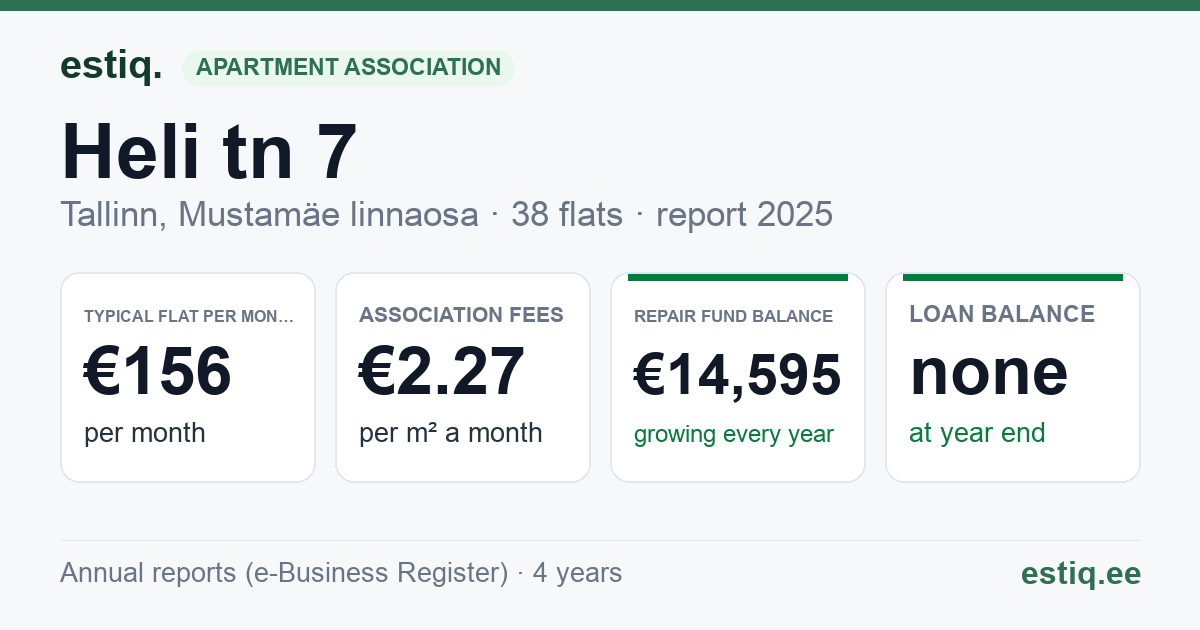Click the growing every year text
The width and height of the screenshot is (1200, 630).
(x=734, y=435)
